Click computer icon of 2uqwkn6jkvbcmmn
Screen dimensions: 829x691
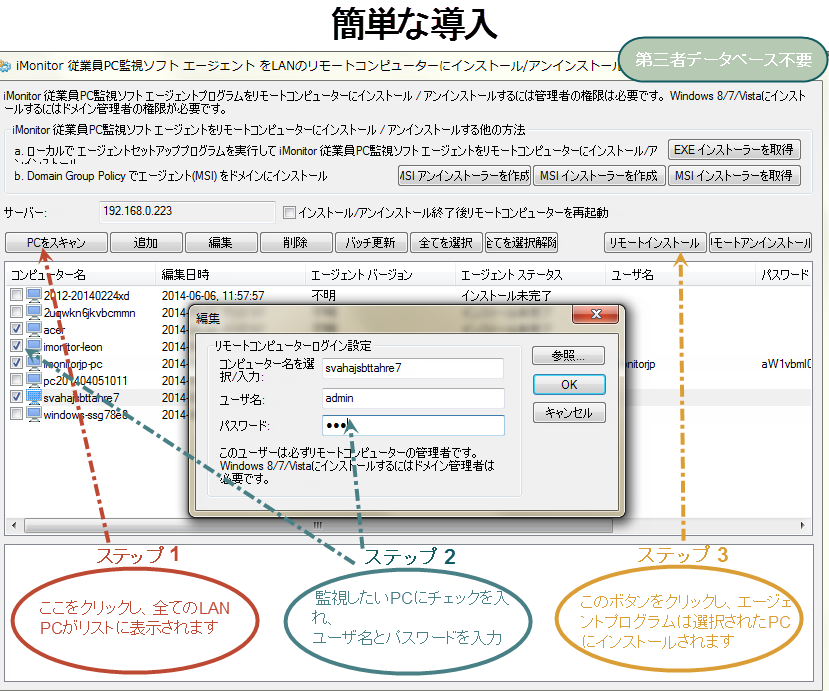point(34,312)
